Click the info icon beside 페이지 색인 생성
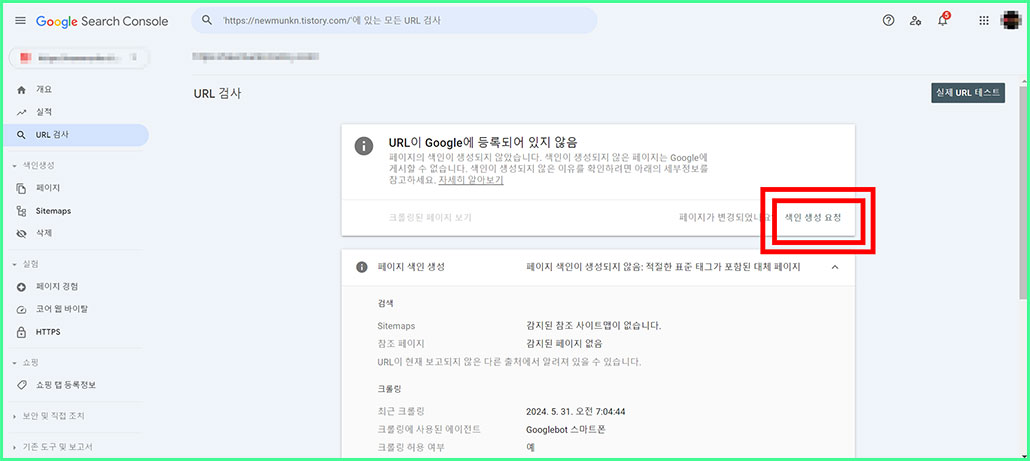Screen dimensions: 1030x461 [x=361, y=267]
